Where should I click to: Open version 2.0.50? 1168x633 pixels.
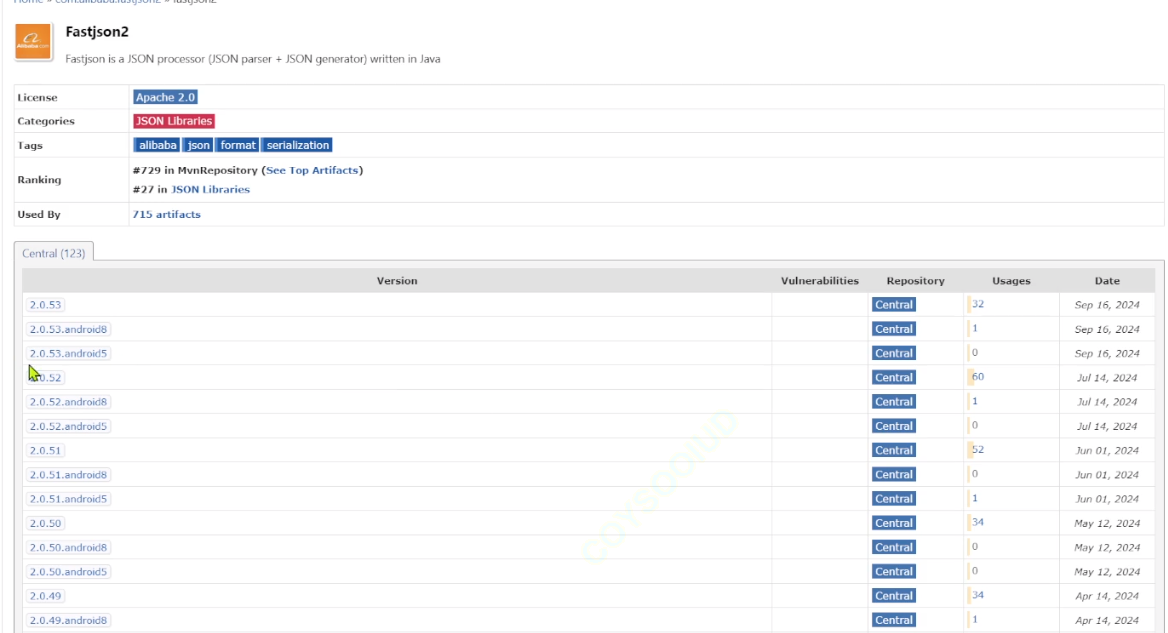point(45,524)
